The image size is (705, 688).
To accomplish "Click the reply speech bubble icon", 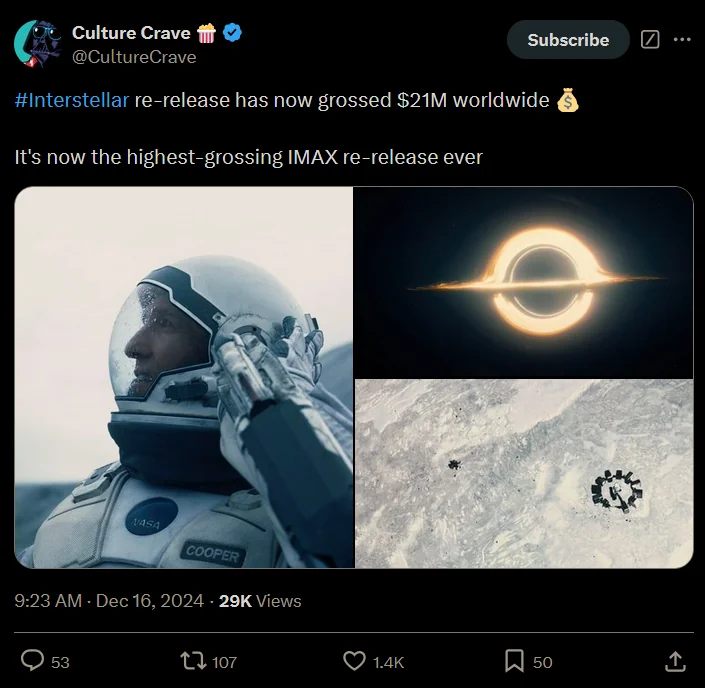I will click(x=32, y=661).
